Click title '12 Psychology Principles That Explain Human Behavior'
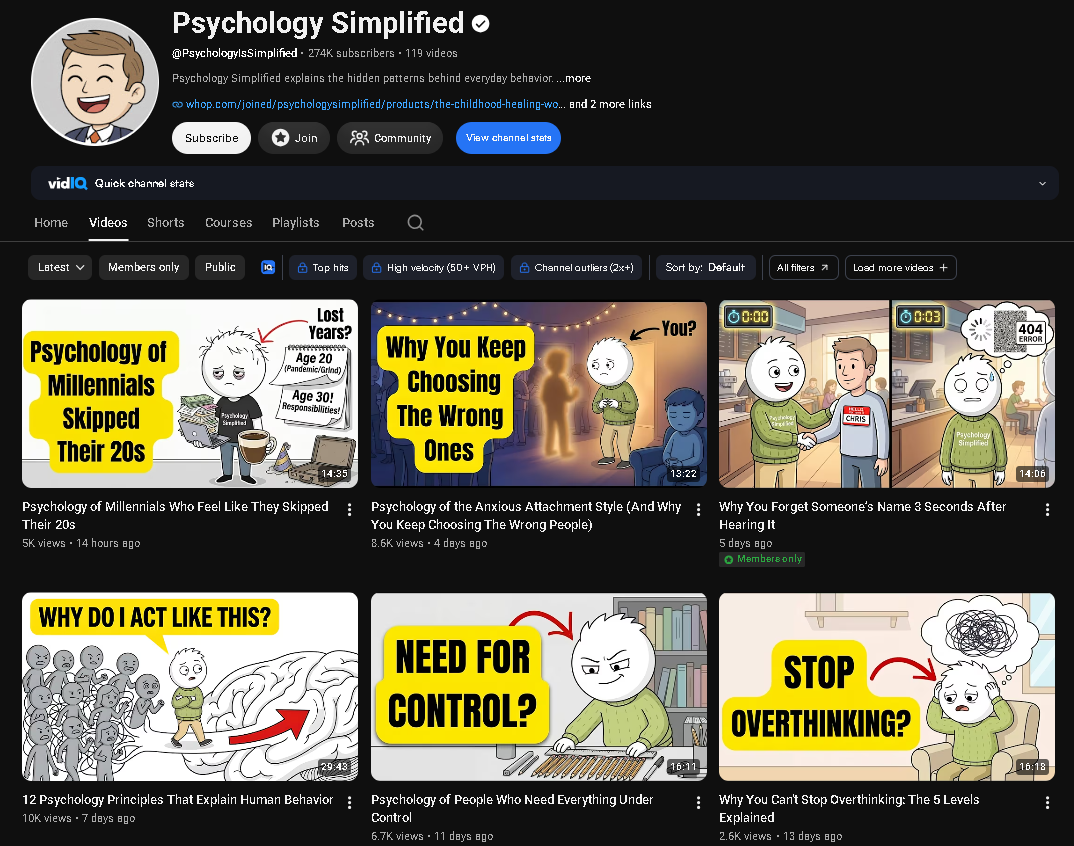 click(x=177, y=799)
